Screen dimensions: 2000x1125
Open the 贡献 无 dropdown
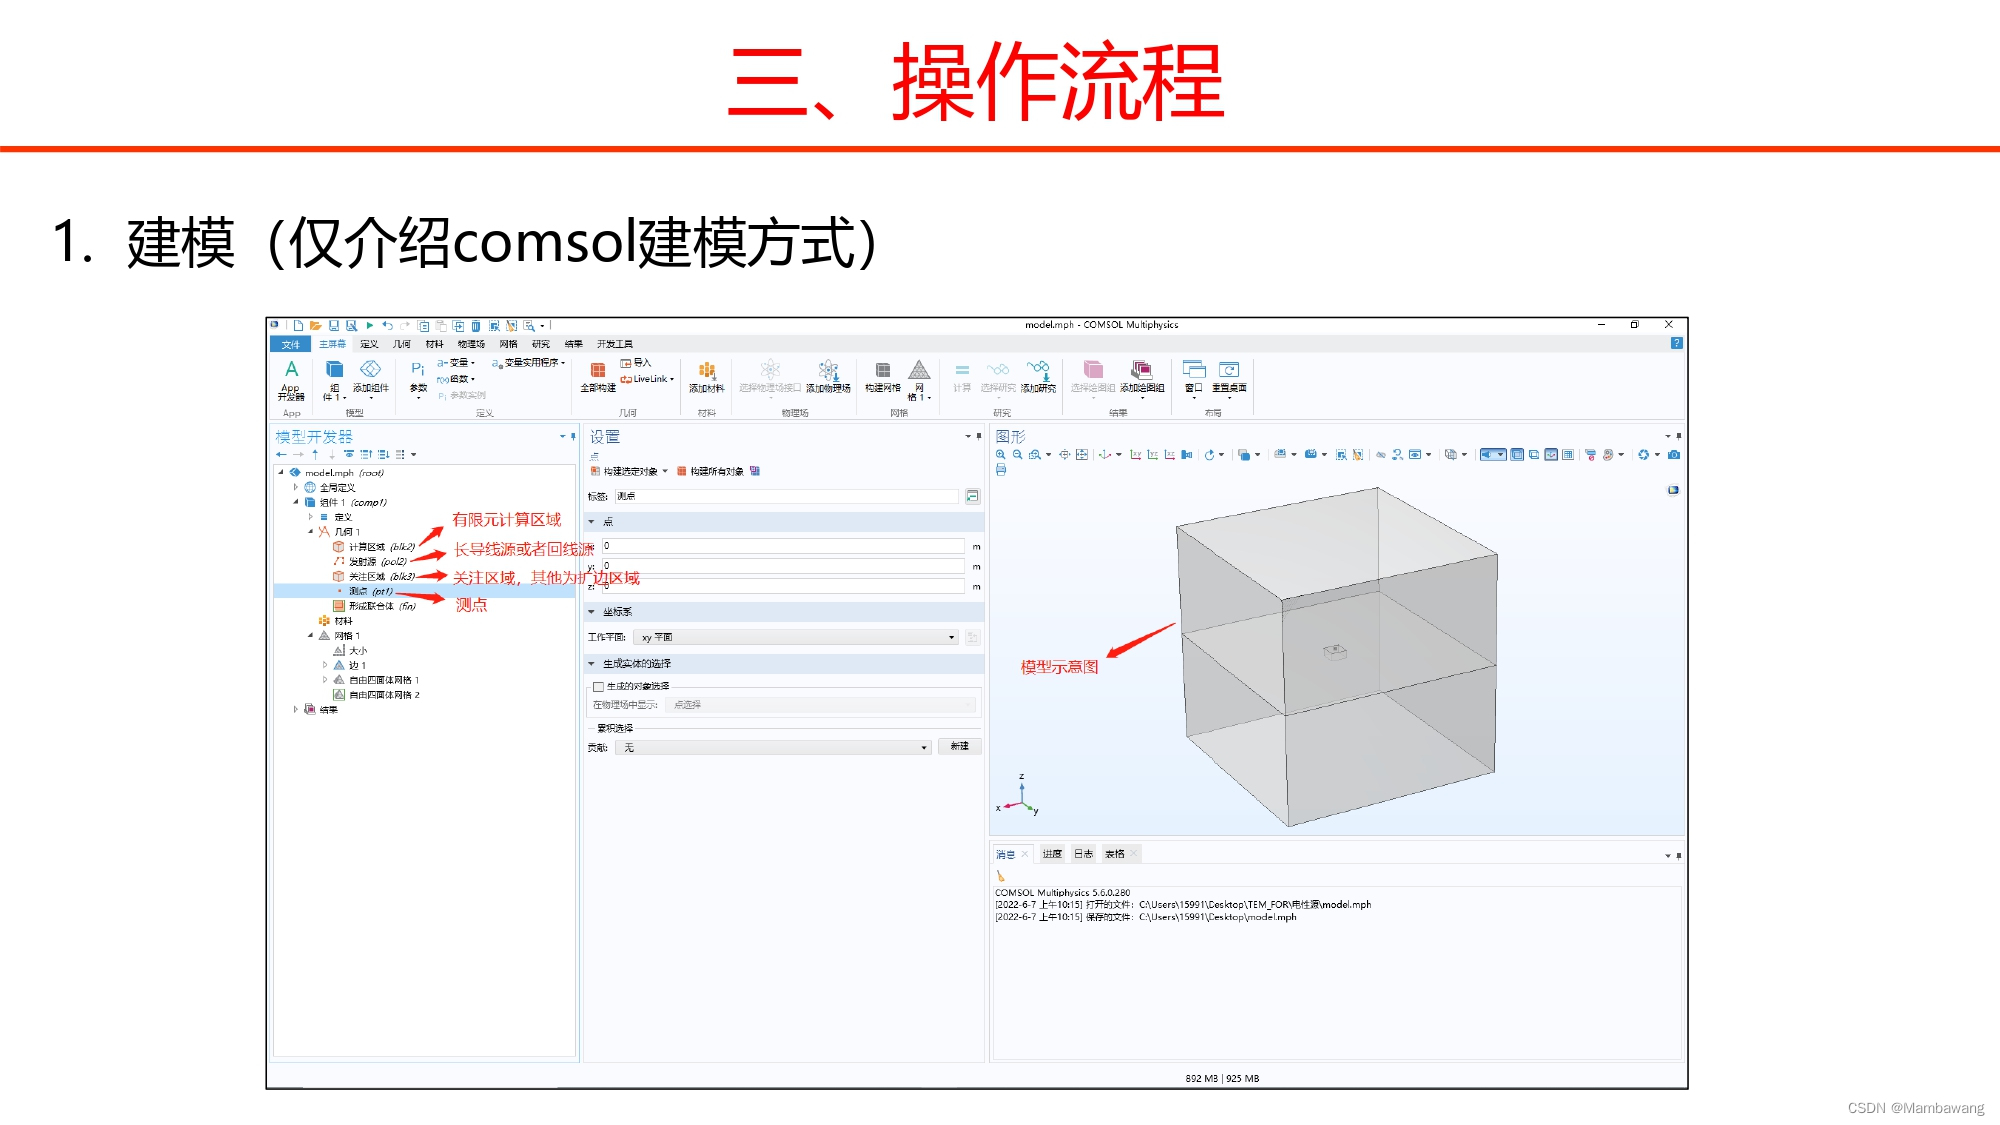(x=775, y=747)
